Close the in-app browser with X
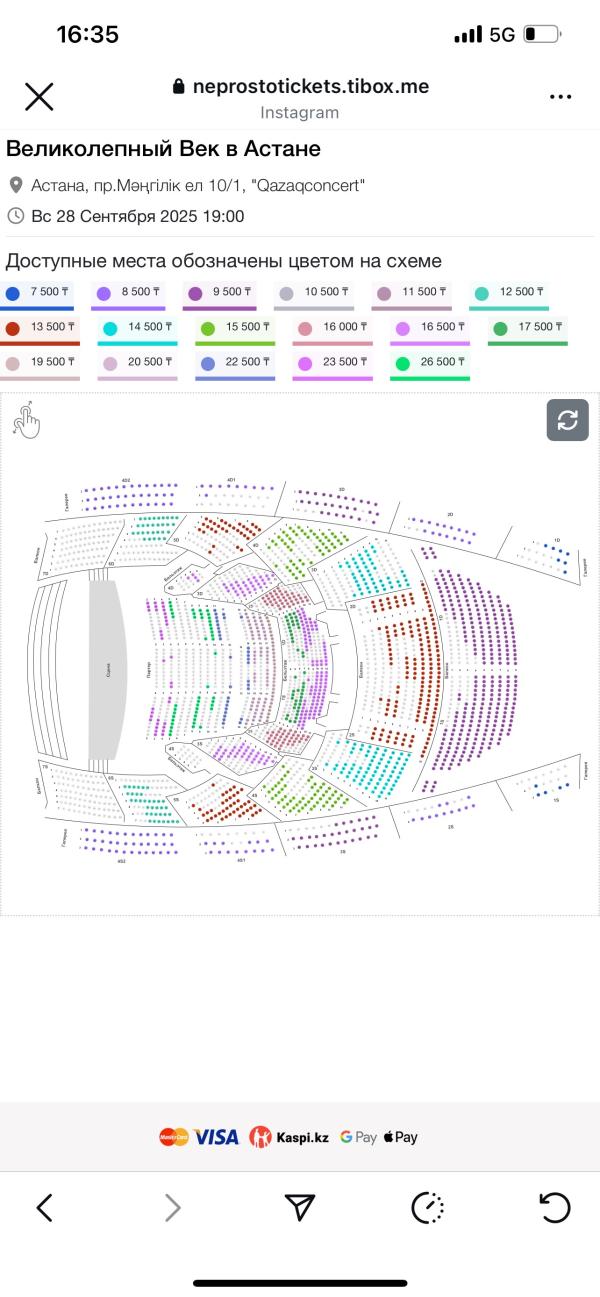 pos(39,97)
